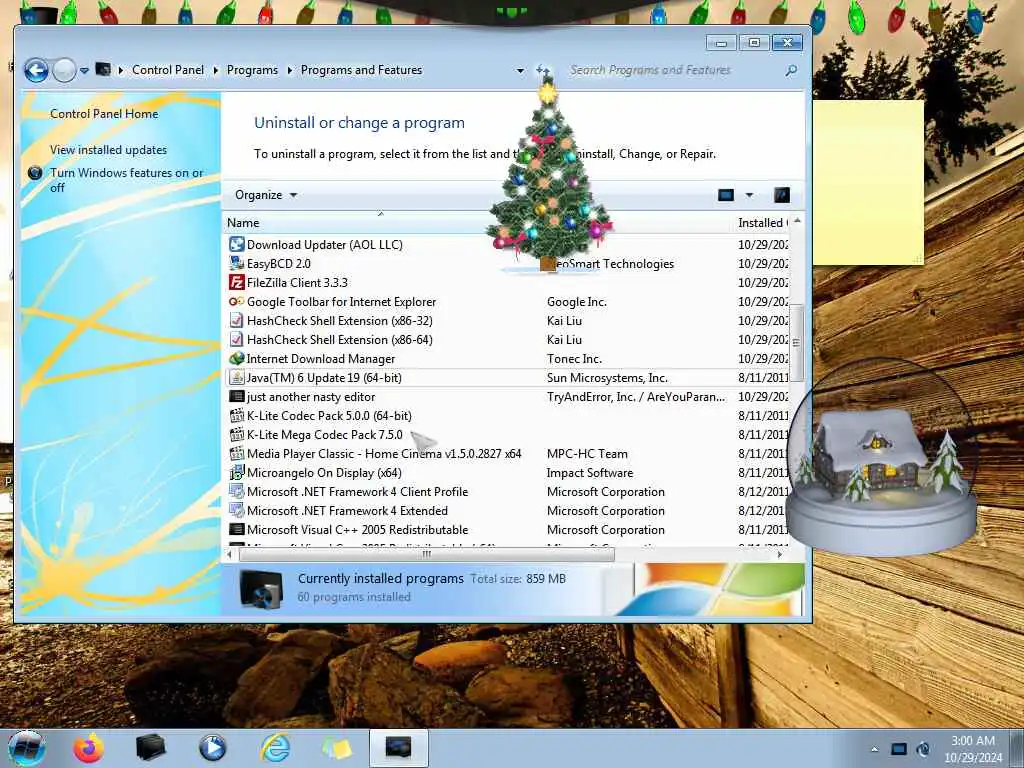Select Microangelo On Display (x64) icon

click(236, 472)
